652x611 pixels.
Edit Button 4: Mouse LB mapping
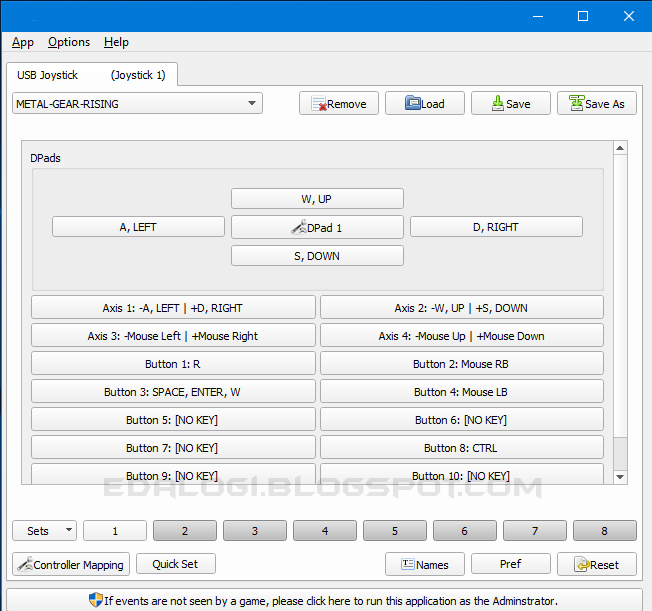[462, 391]
